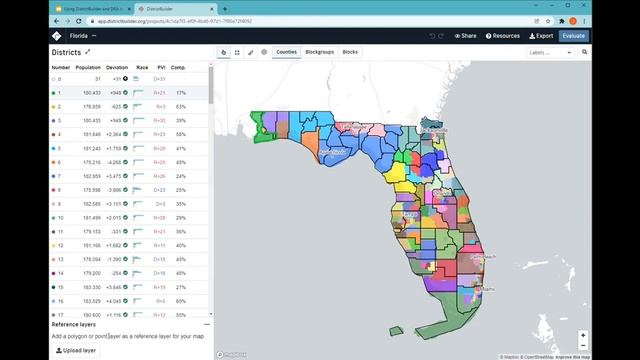Click the page share icon in address bar
640x360 pixels.
click(x=537, y=21)
